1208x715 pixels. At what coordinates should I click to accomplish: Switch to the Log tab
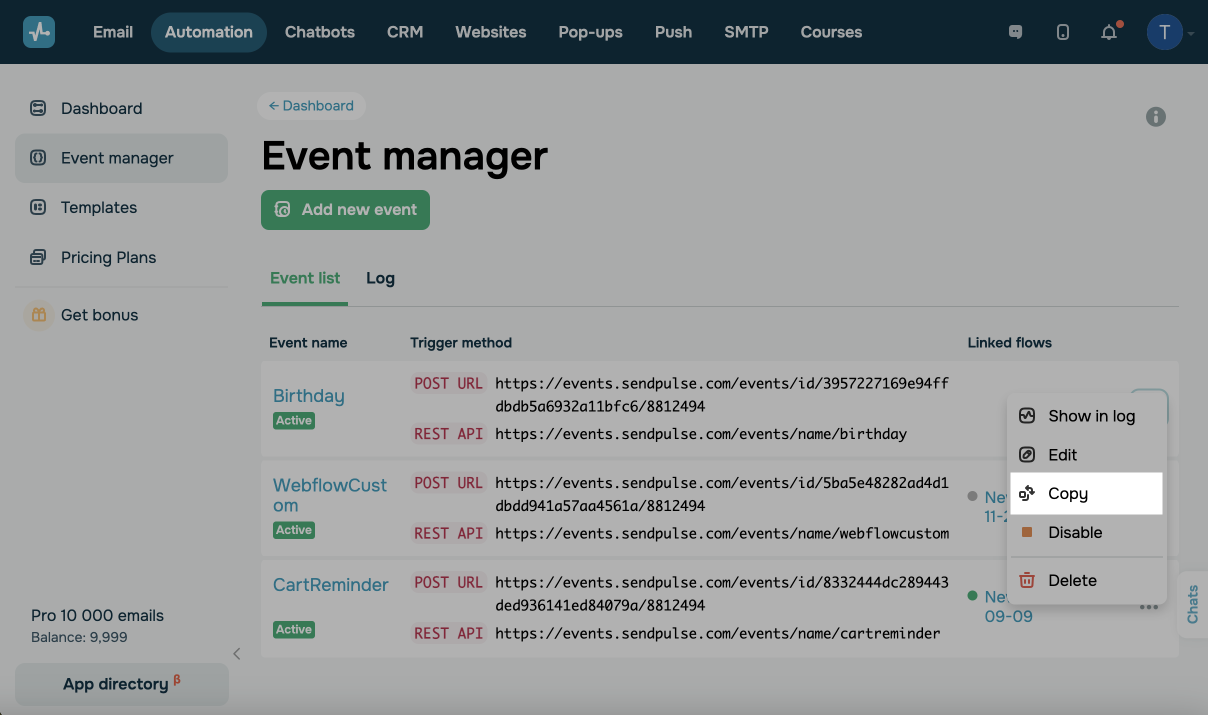(x=380, y=278)
